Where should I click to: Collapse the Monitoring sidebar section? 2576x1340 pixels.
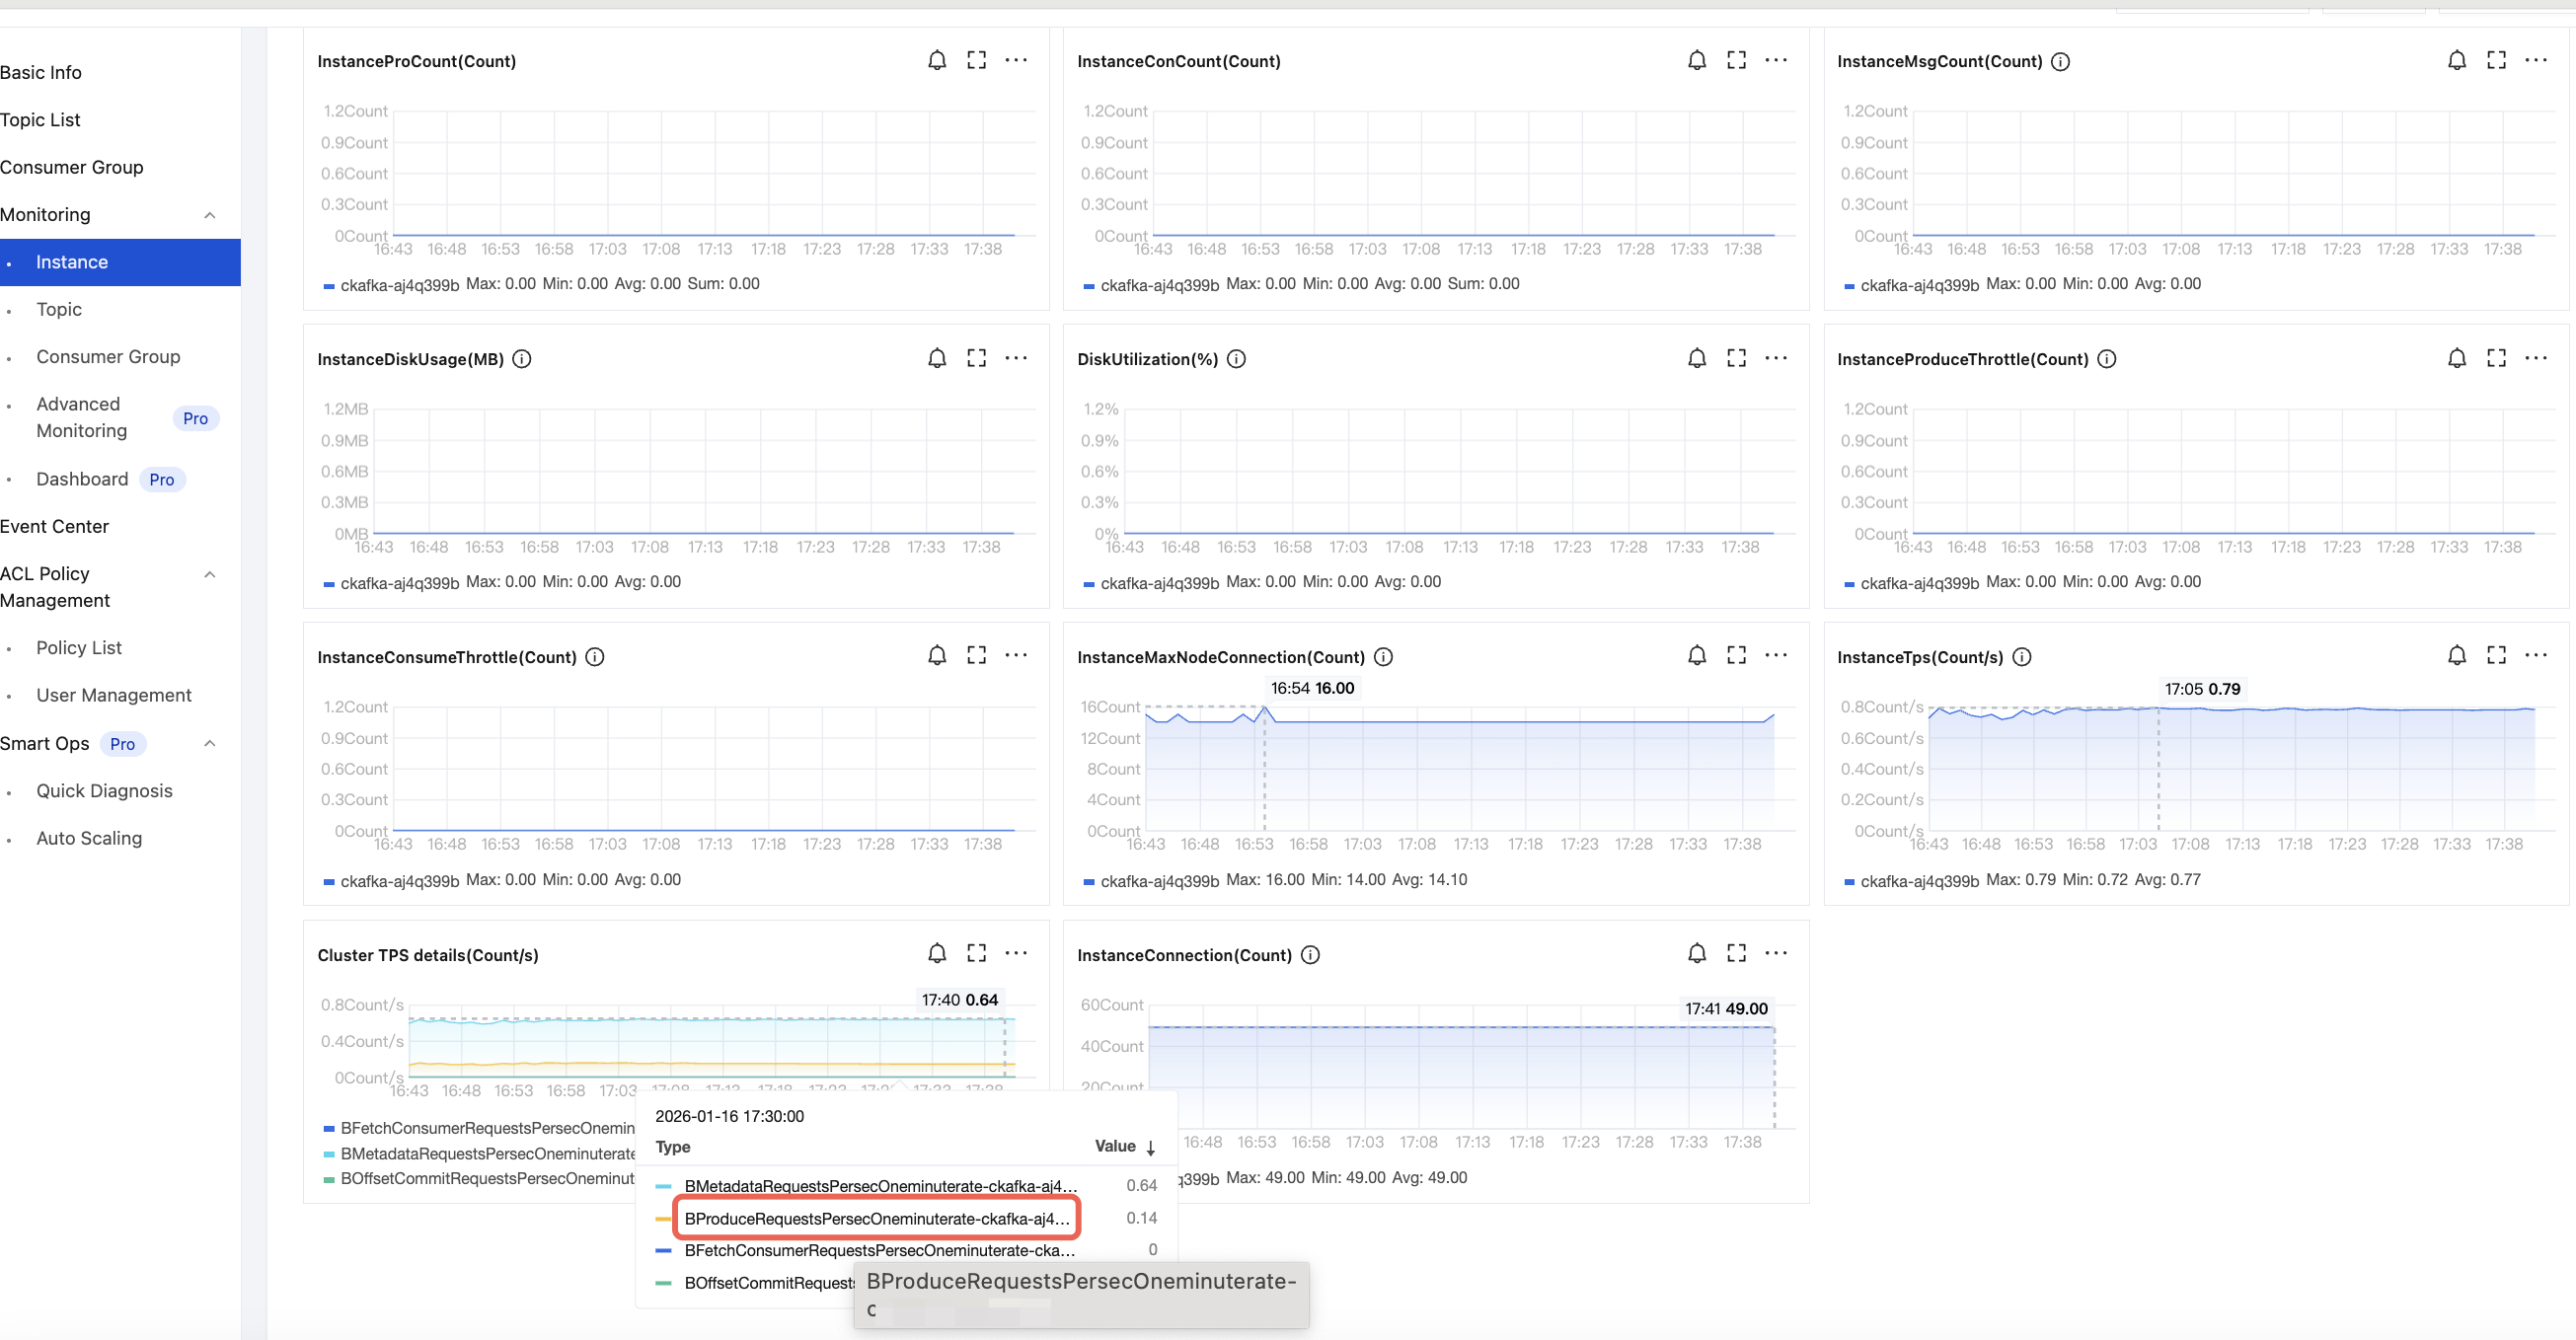pyautogui.click(x=209, y=215)
